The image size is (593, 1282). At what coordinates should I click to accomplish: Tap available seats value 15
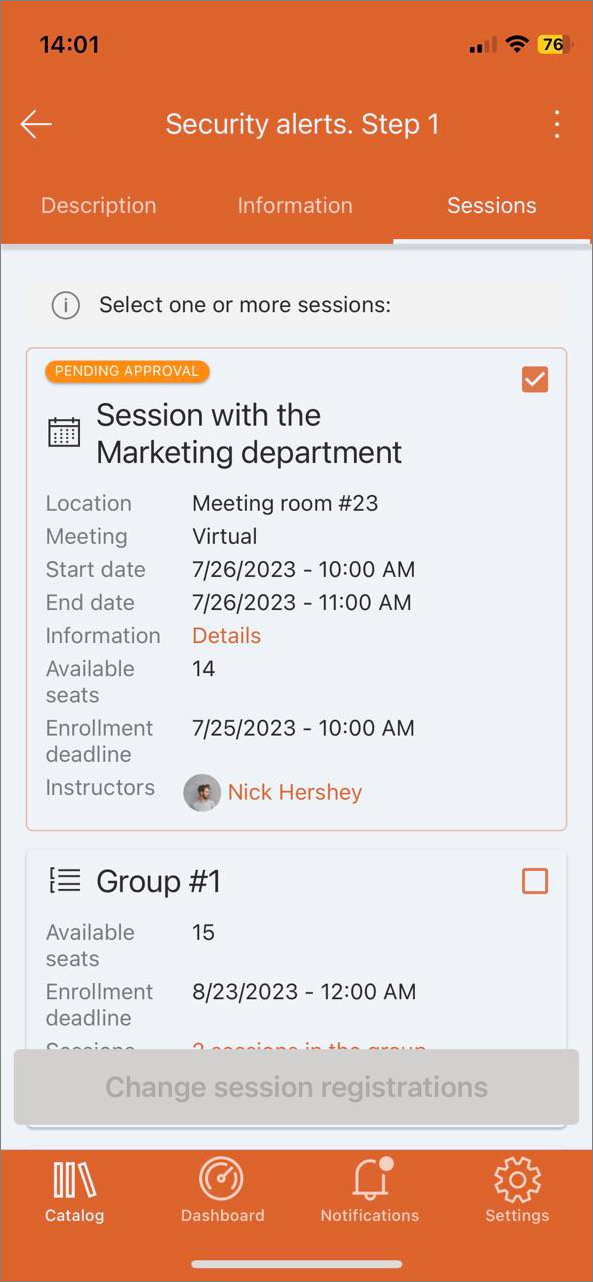pyautogui.click(x=204, y=933)
